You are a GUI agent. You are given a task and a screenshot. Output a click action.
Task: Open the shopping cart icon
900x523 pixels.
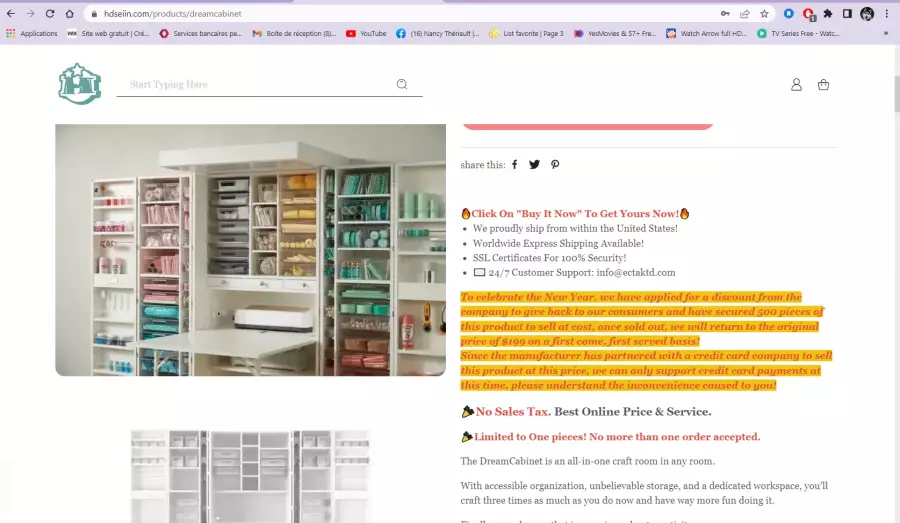tap(823, 85)
